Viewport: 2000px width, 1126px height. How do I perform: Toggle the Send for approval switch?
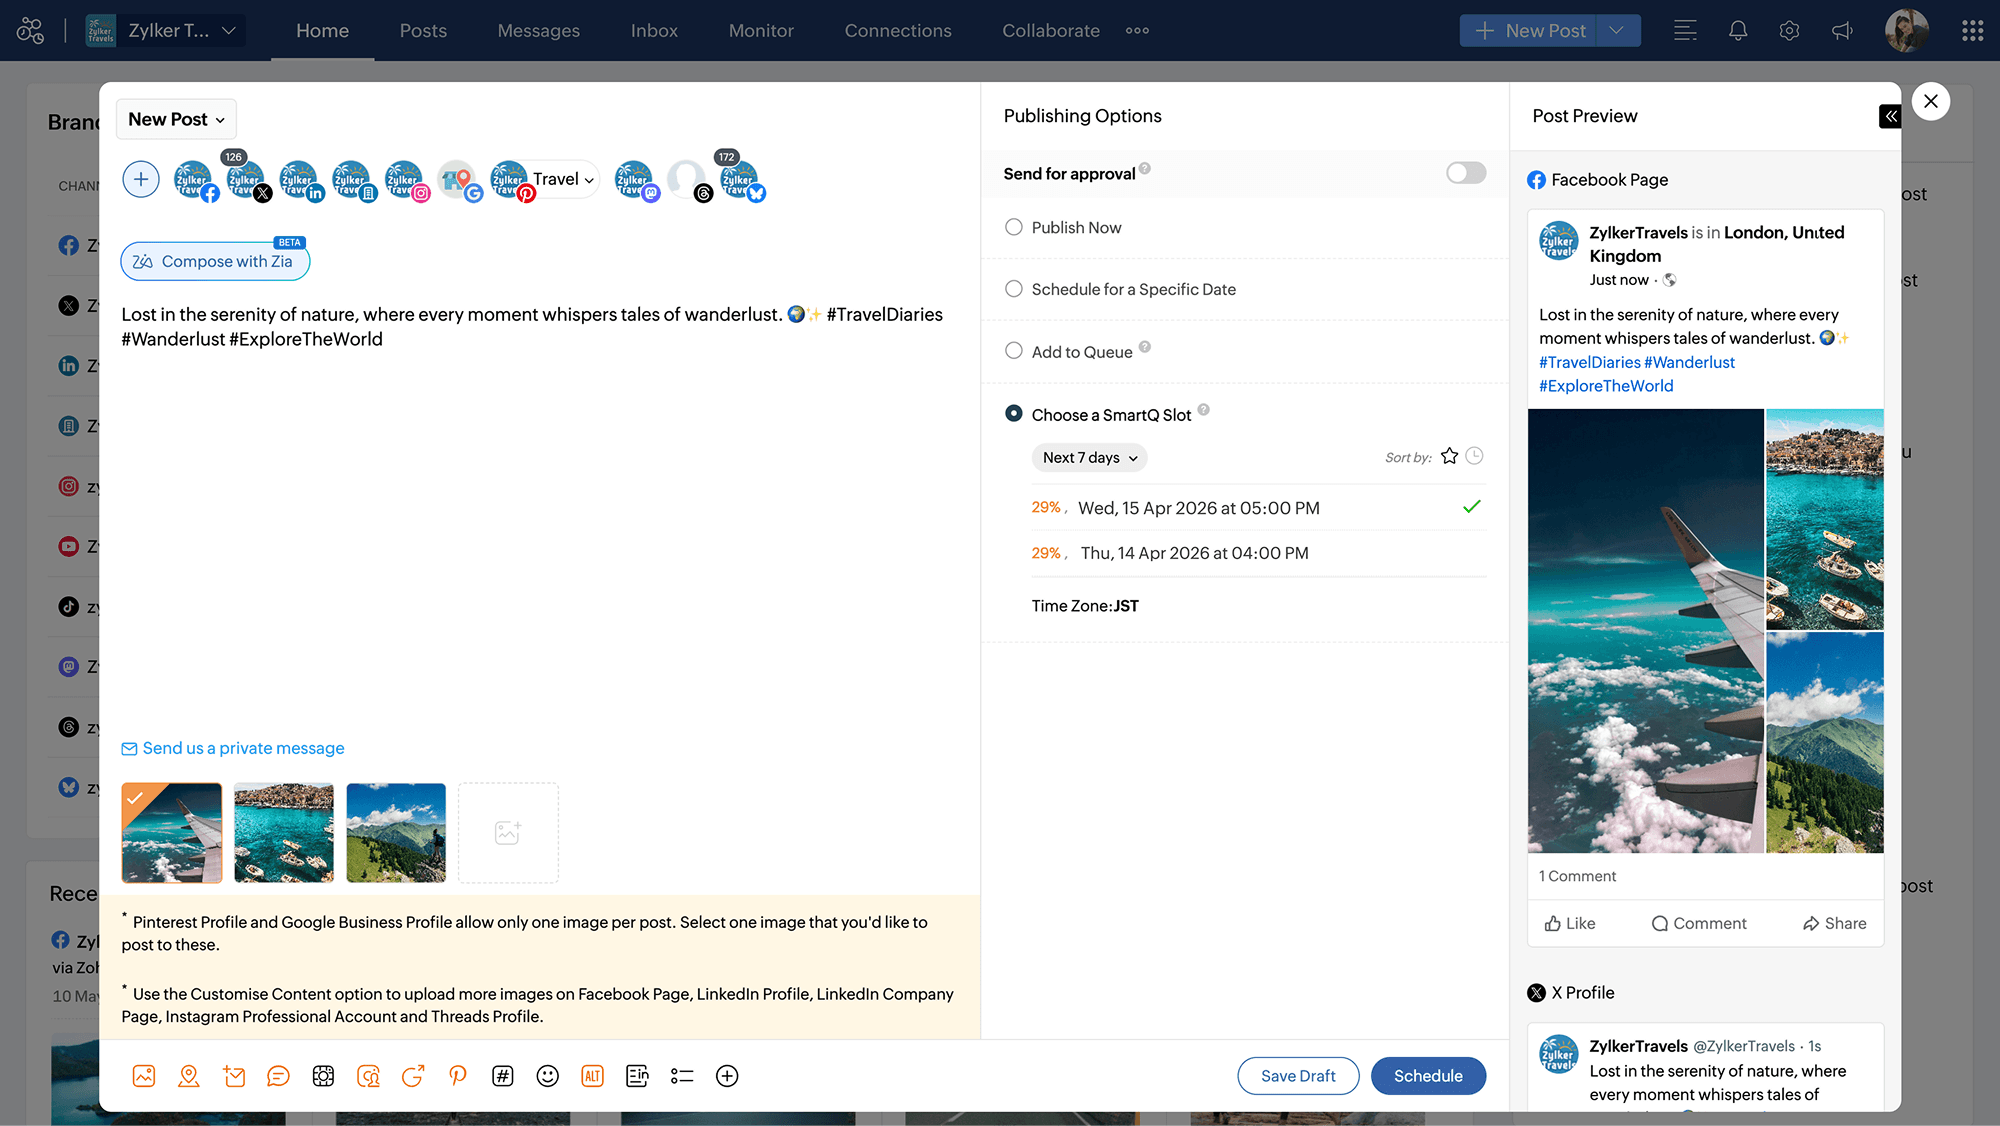click(x=1466, y=173)
